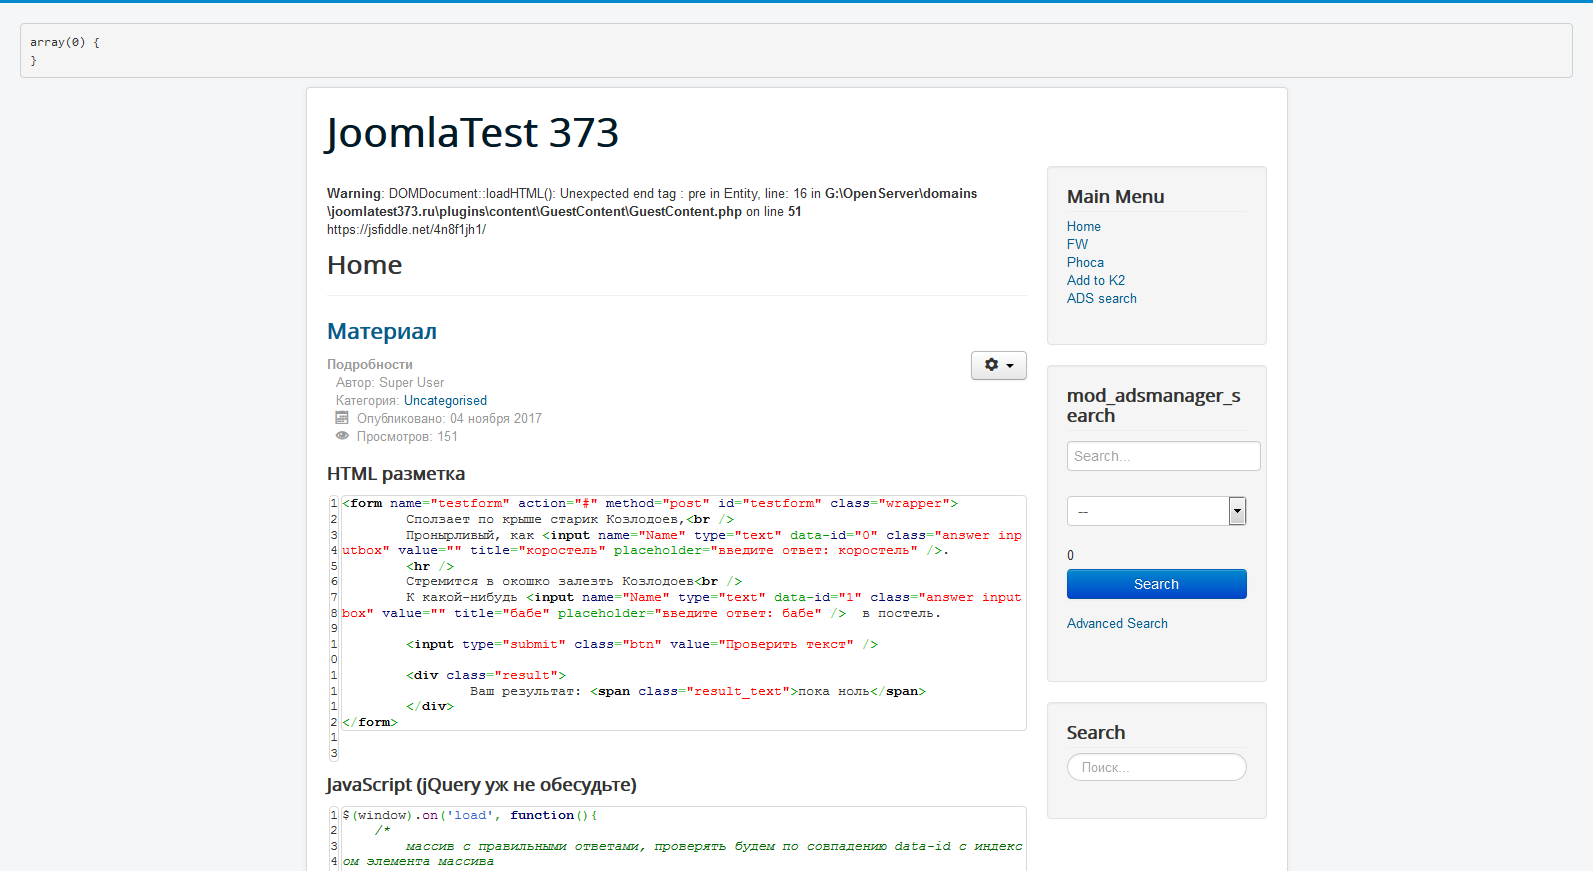Click the Материал article title

point(382,332)
